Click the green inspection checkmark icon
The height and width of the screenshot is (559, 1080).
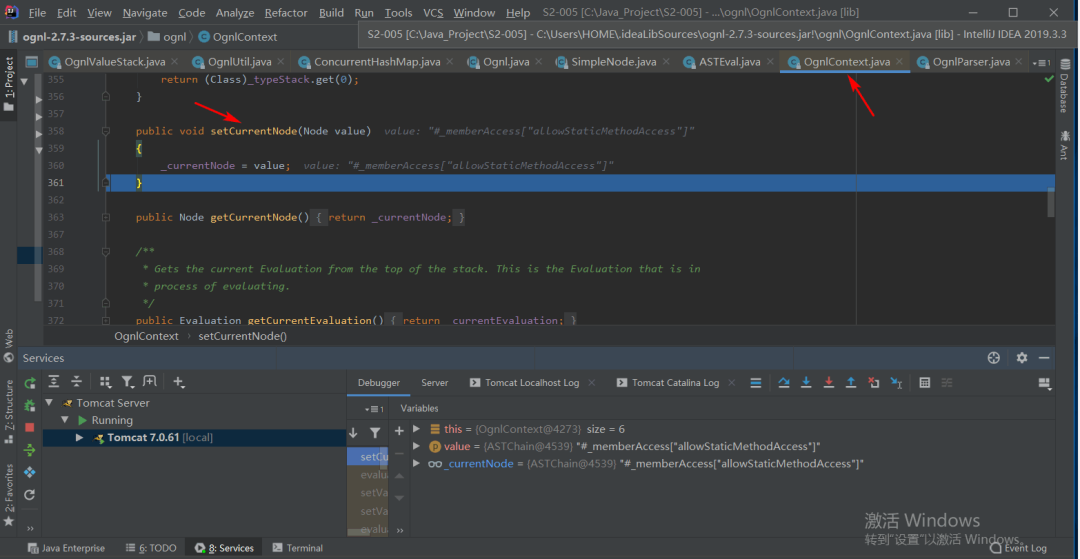(x=1048, y=80)
